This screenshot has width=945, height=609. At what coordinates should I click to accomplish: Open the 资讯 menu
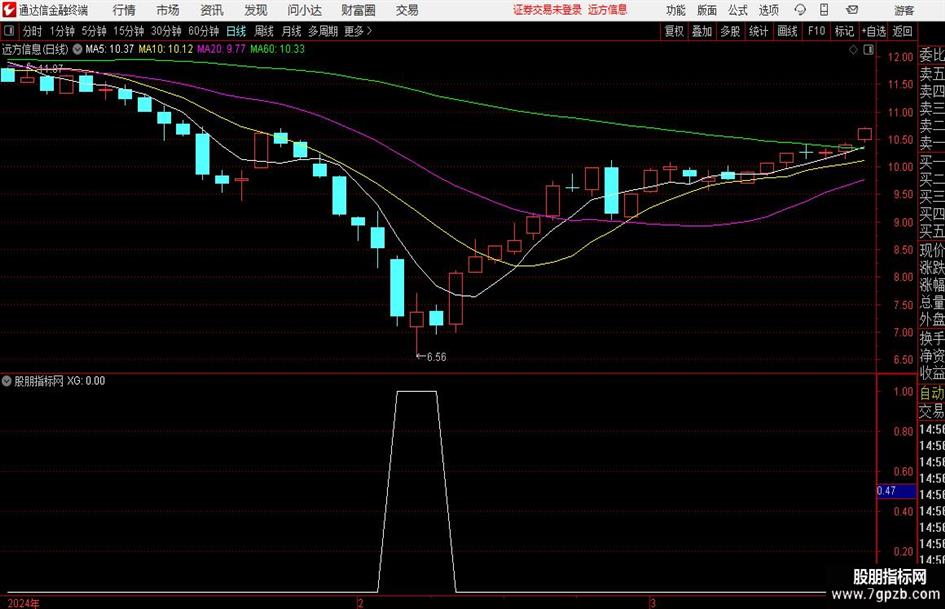pos(212,10)
